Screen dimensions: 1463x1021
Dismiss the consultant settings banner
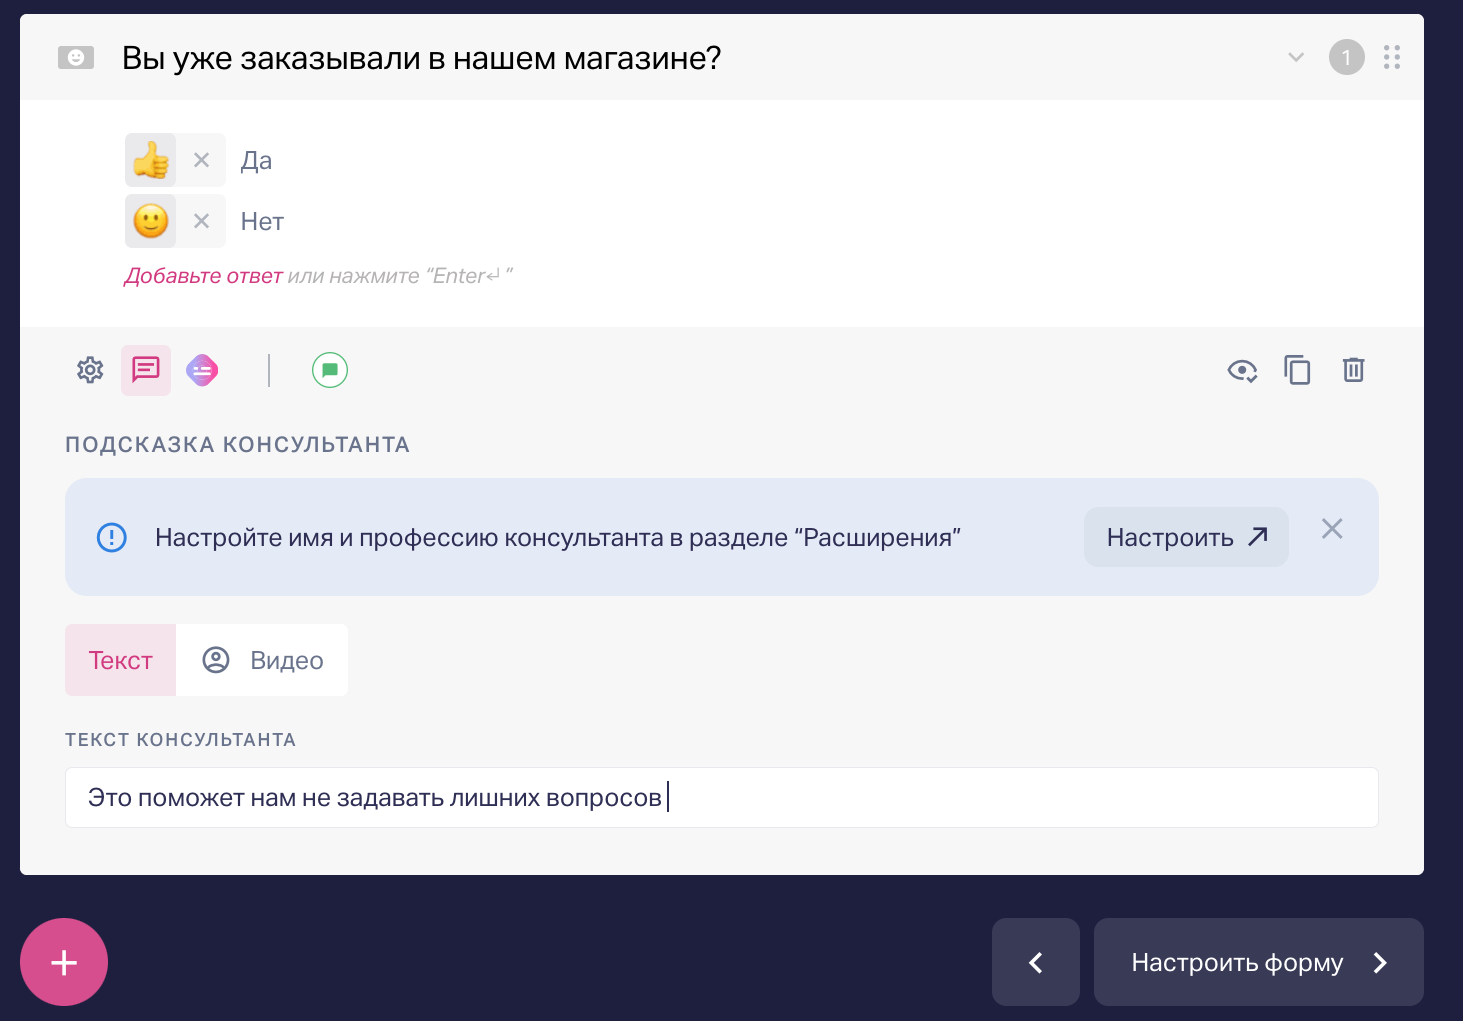coord(1332,529)
